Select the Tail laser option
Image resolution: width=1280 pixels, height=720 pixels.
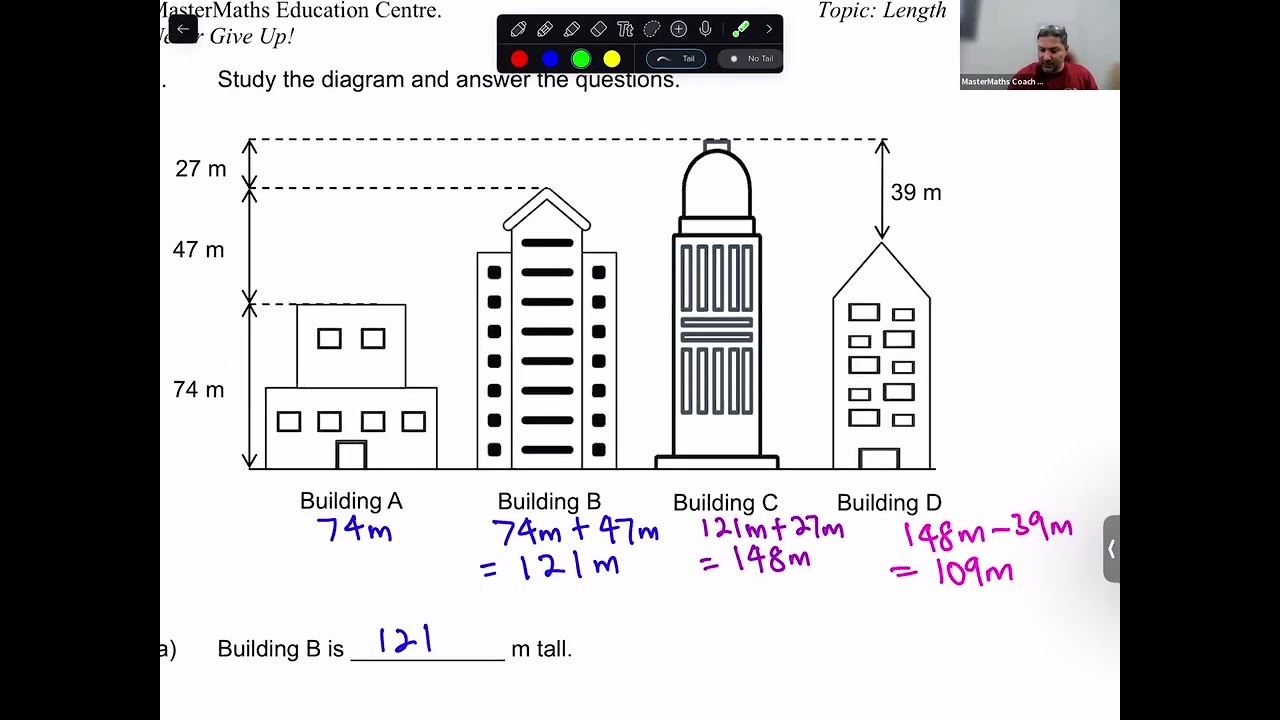(676, 59)
